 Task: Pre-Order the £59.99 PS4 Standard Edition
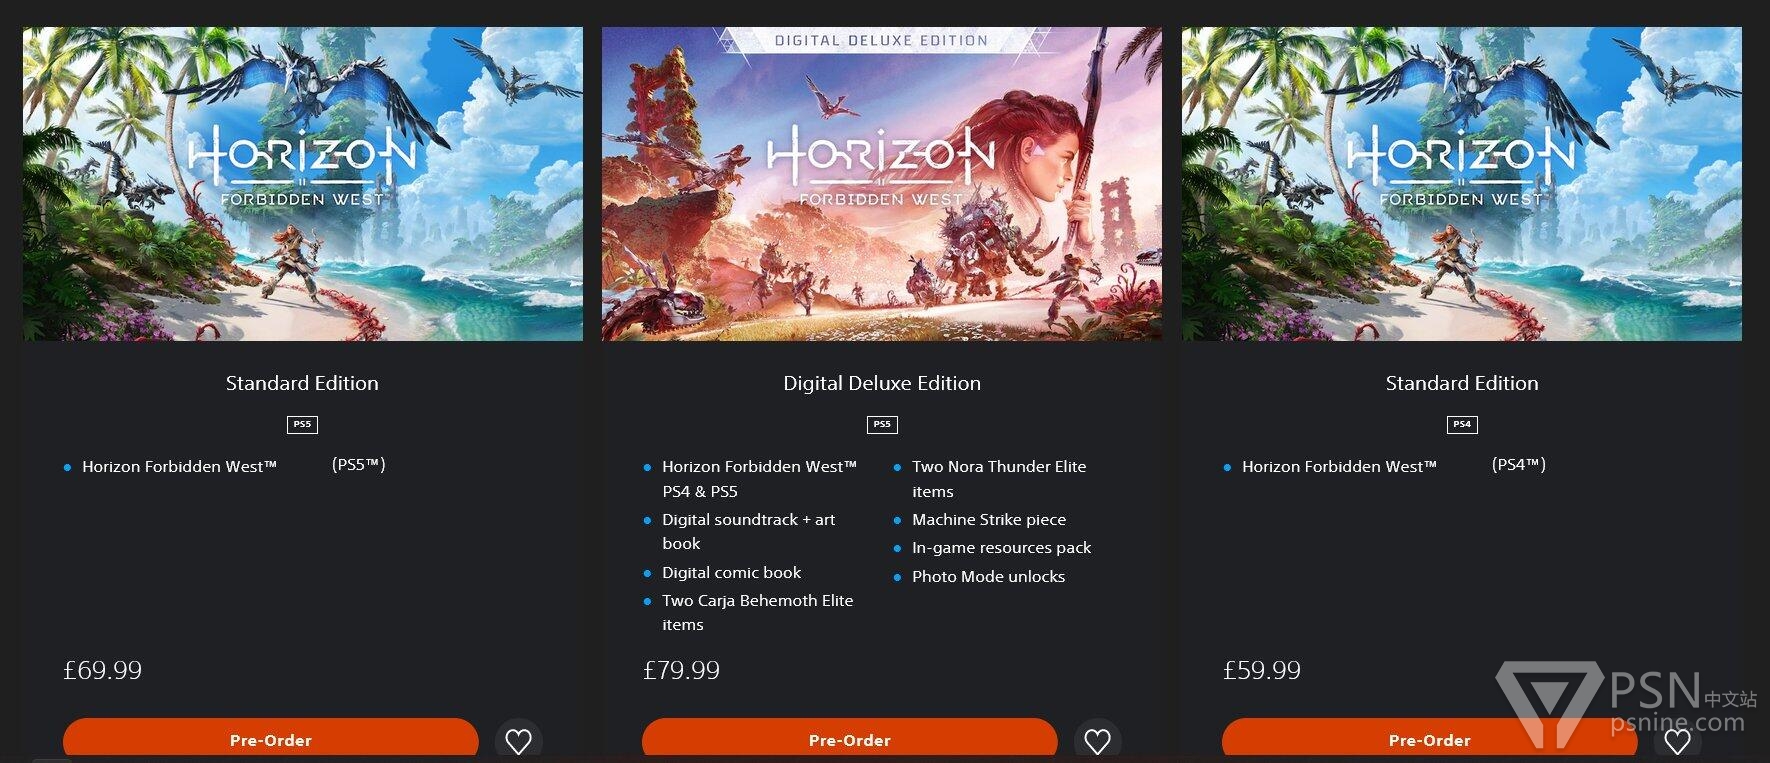1430,740
